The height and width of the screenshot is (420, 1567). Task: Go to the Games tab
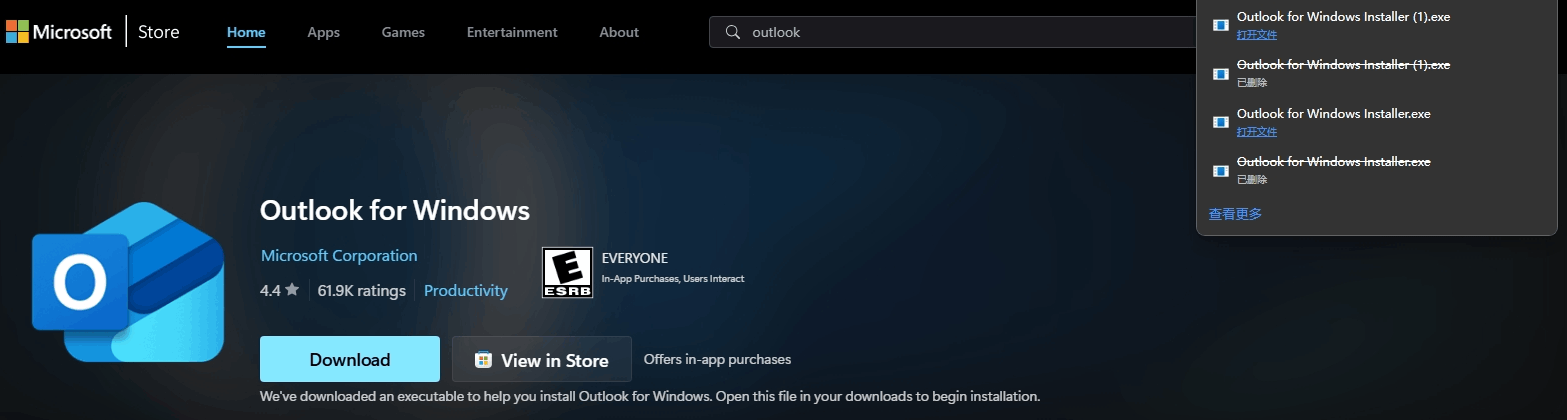[403, 32]
